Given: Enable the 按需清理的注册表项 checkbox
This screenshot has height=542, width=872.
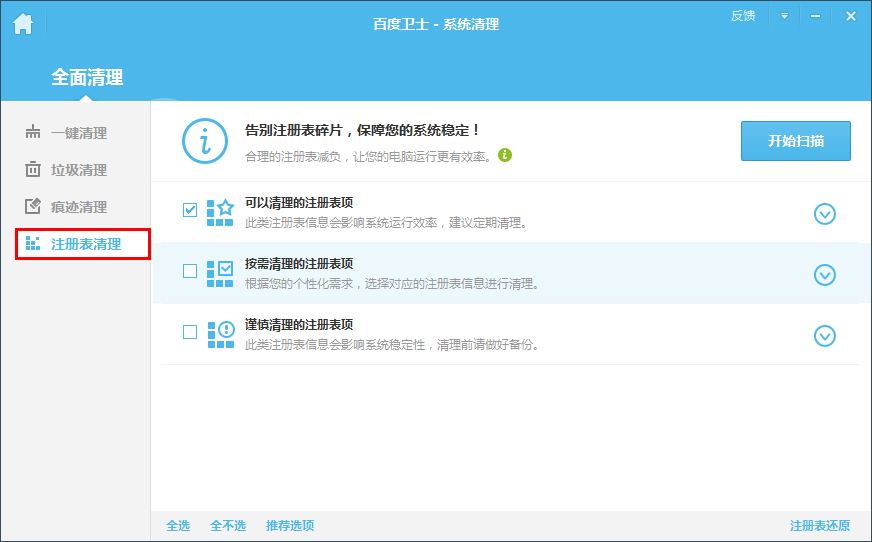Looking at the screenshot, I should tap(190, 271).
